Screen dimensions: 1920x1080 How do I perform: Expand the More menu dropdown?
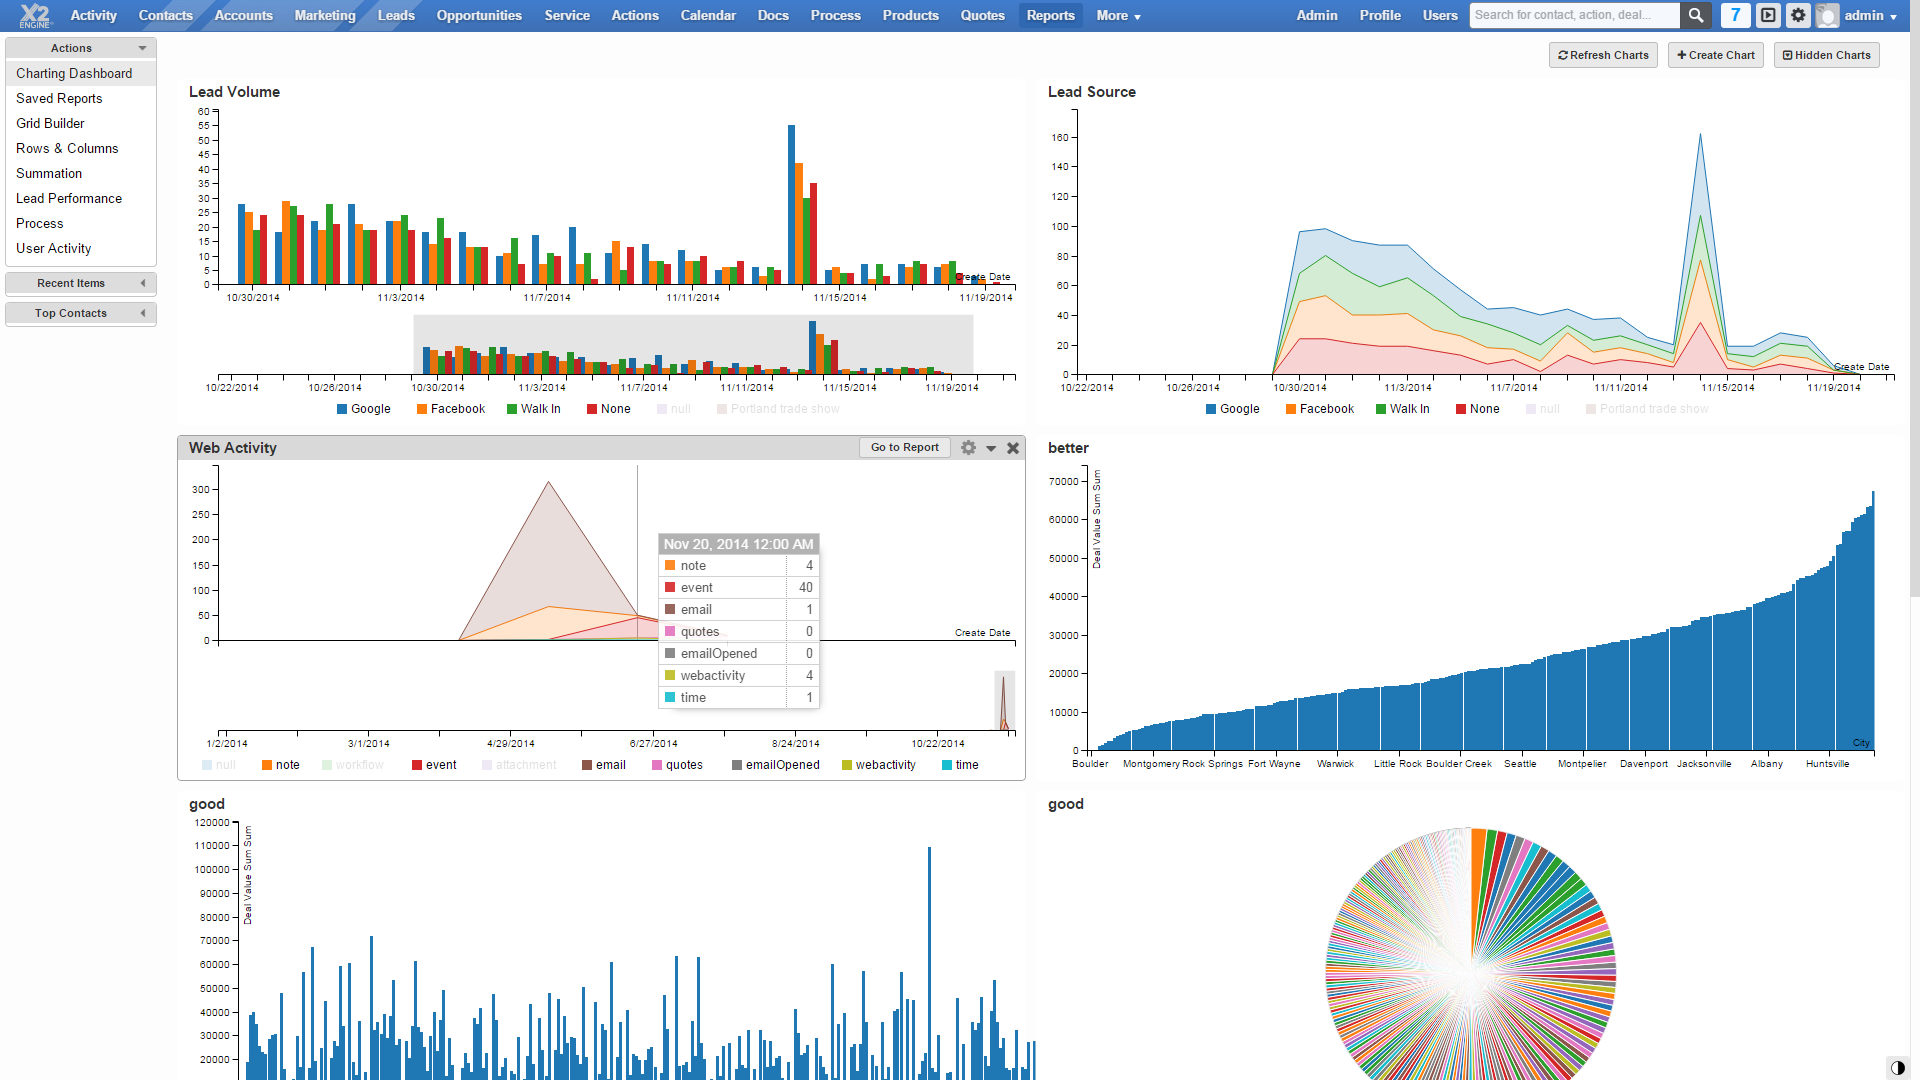tap(1118, 15)
